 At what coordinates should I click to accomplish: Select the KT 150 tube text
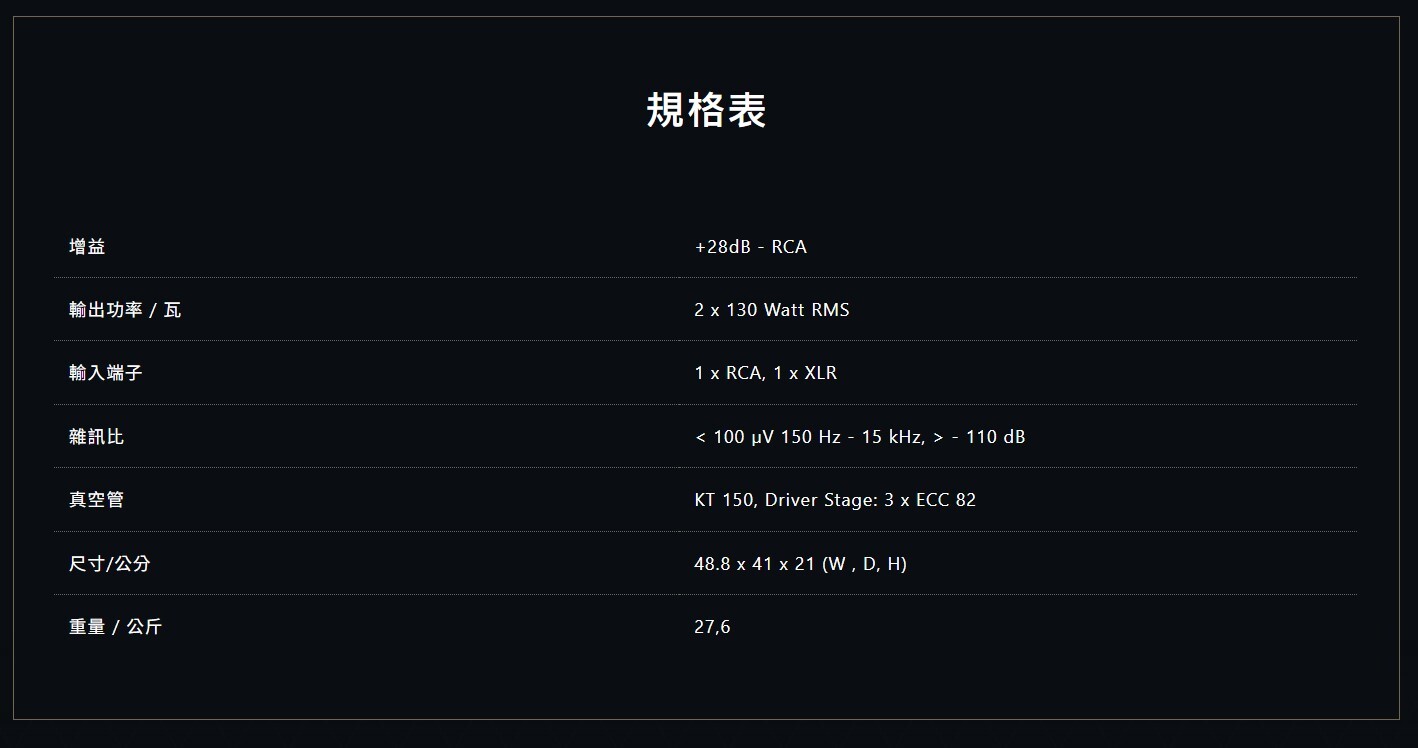(x=724, y=500)
